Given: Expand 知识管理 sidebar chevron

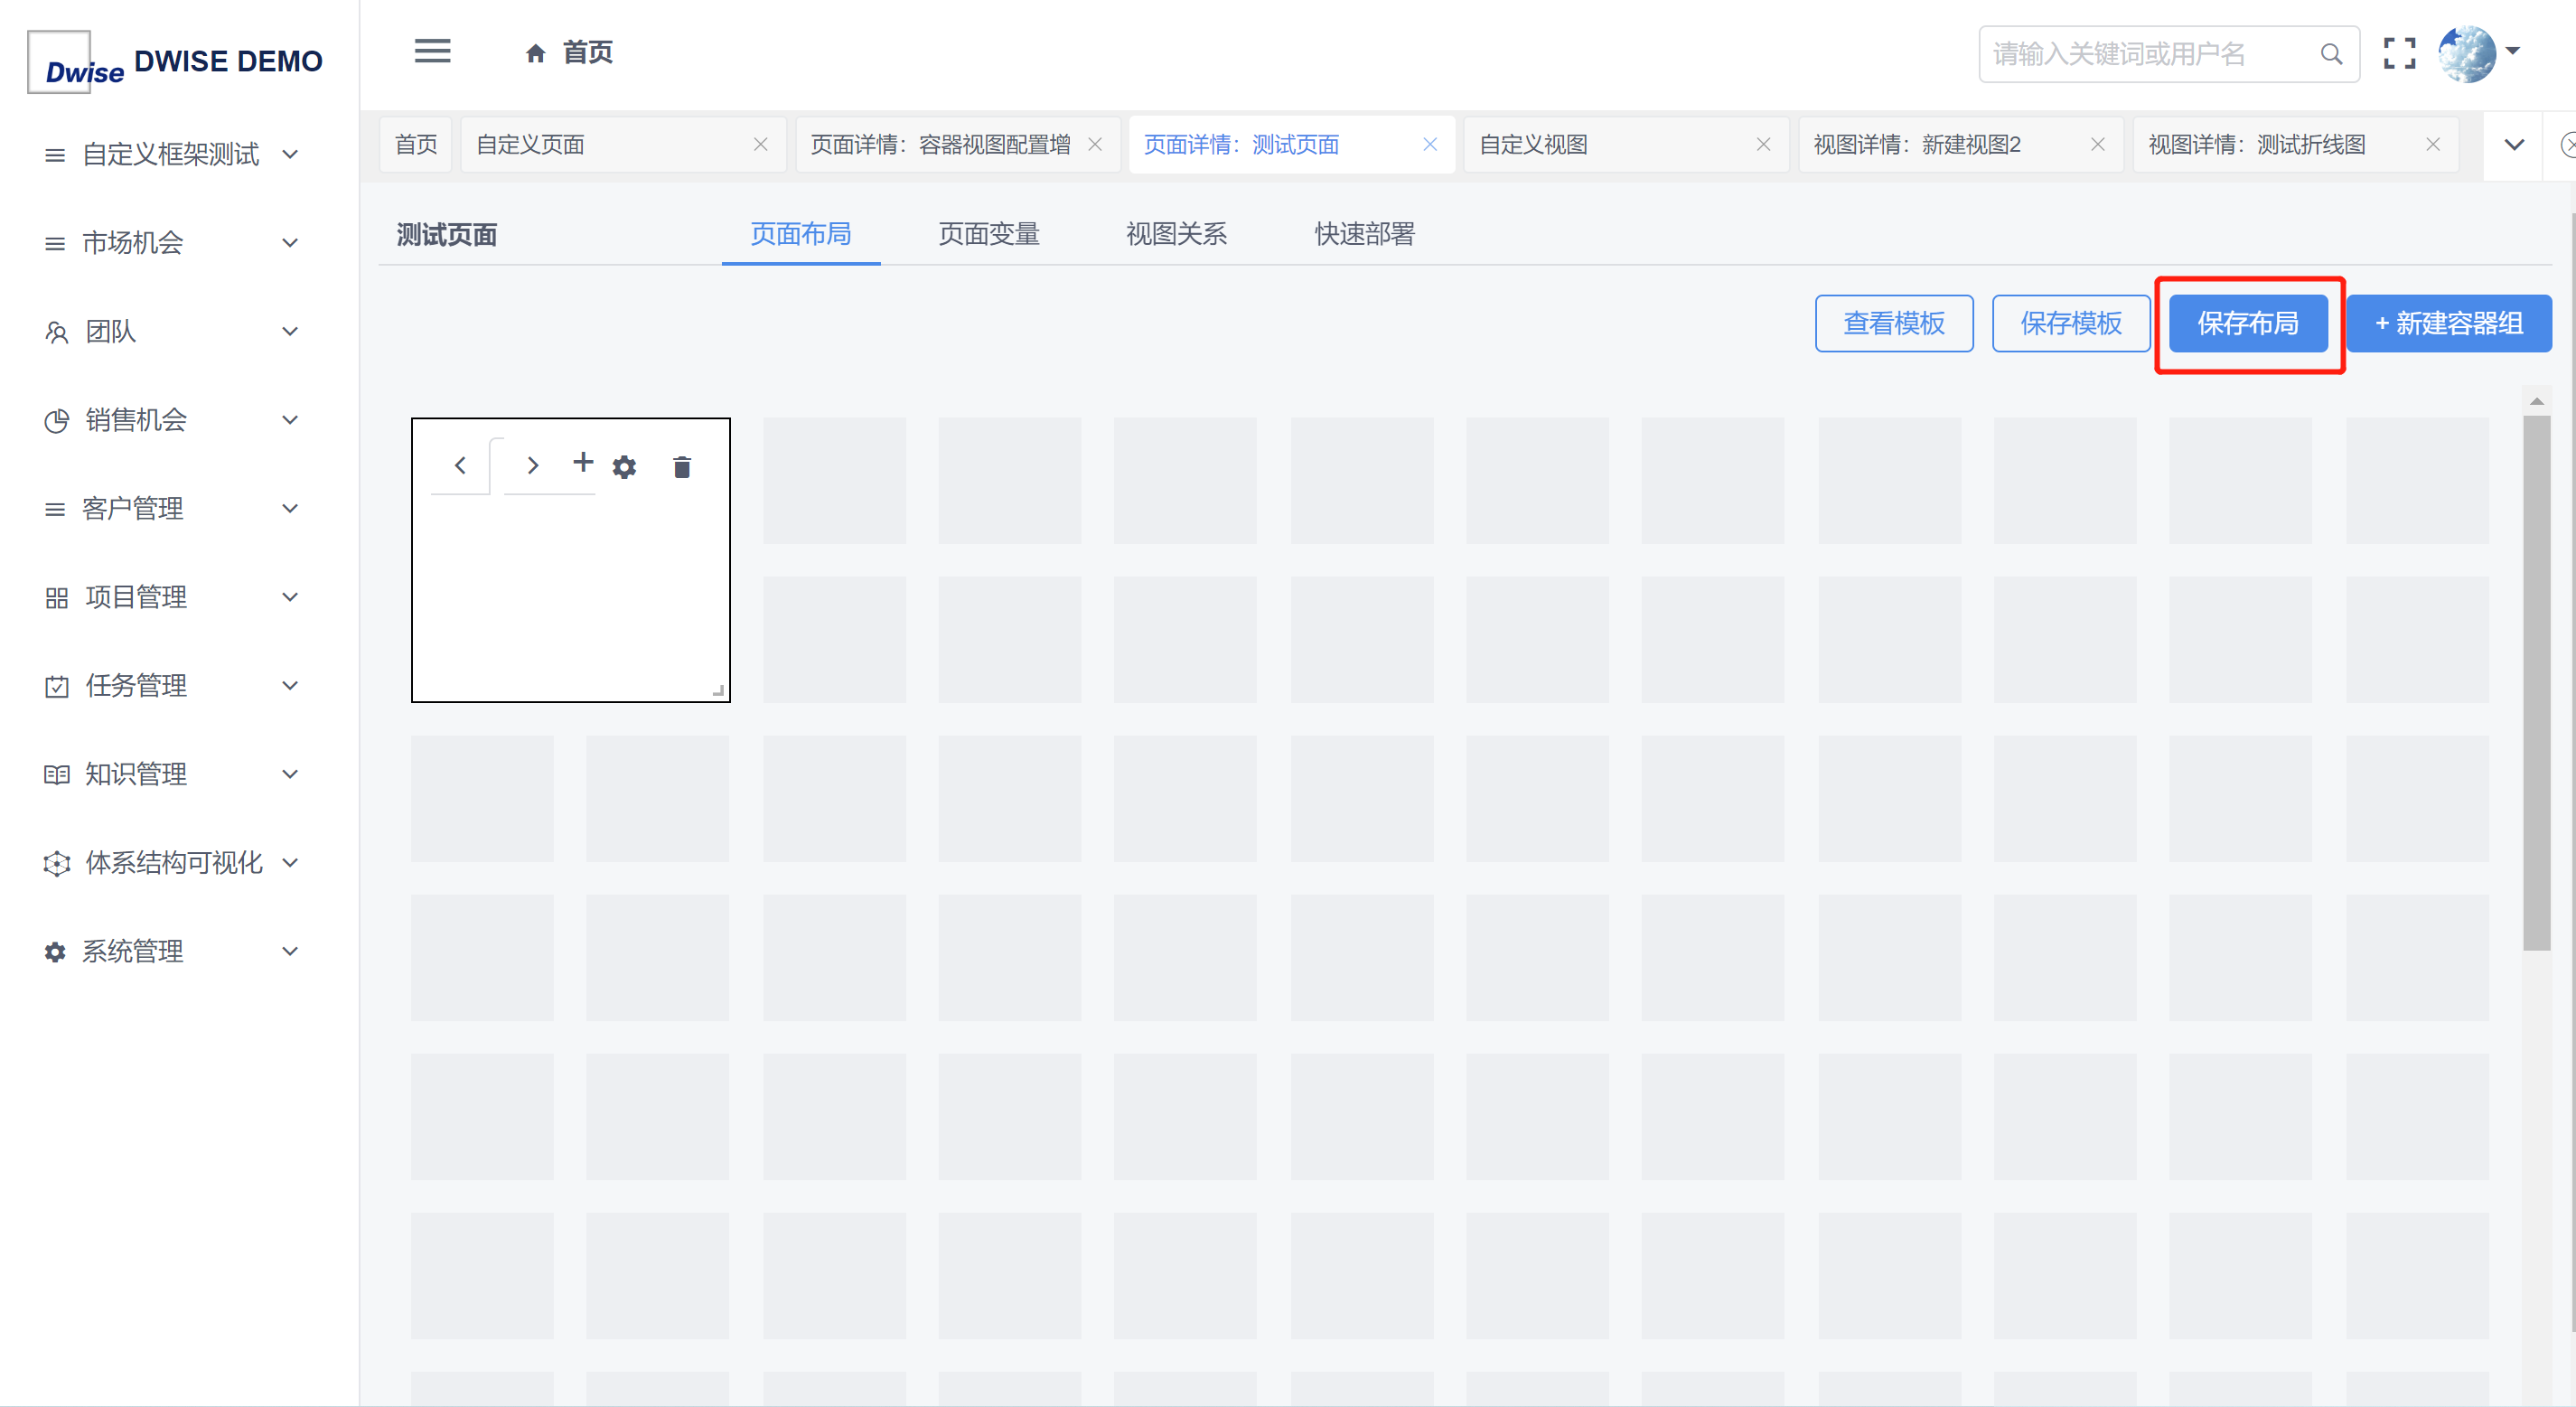Looking at the screenshot, I should click(290, 775).
